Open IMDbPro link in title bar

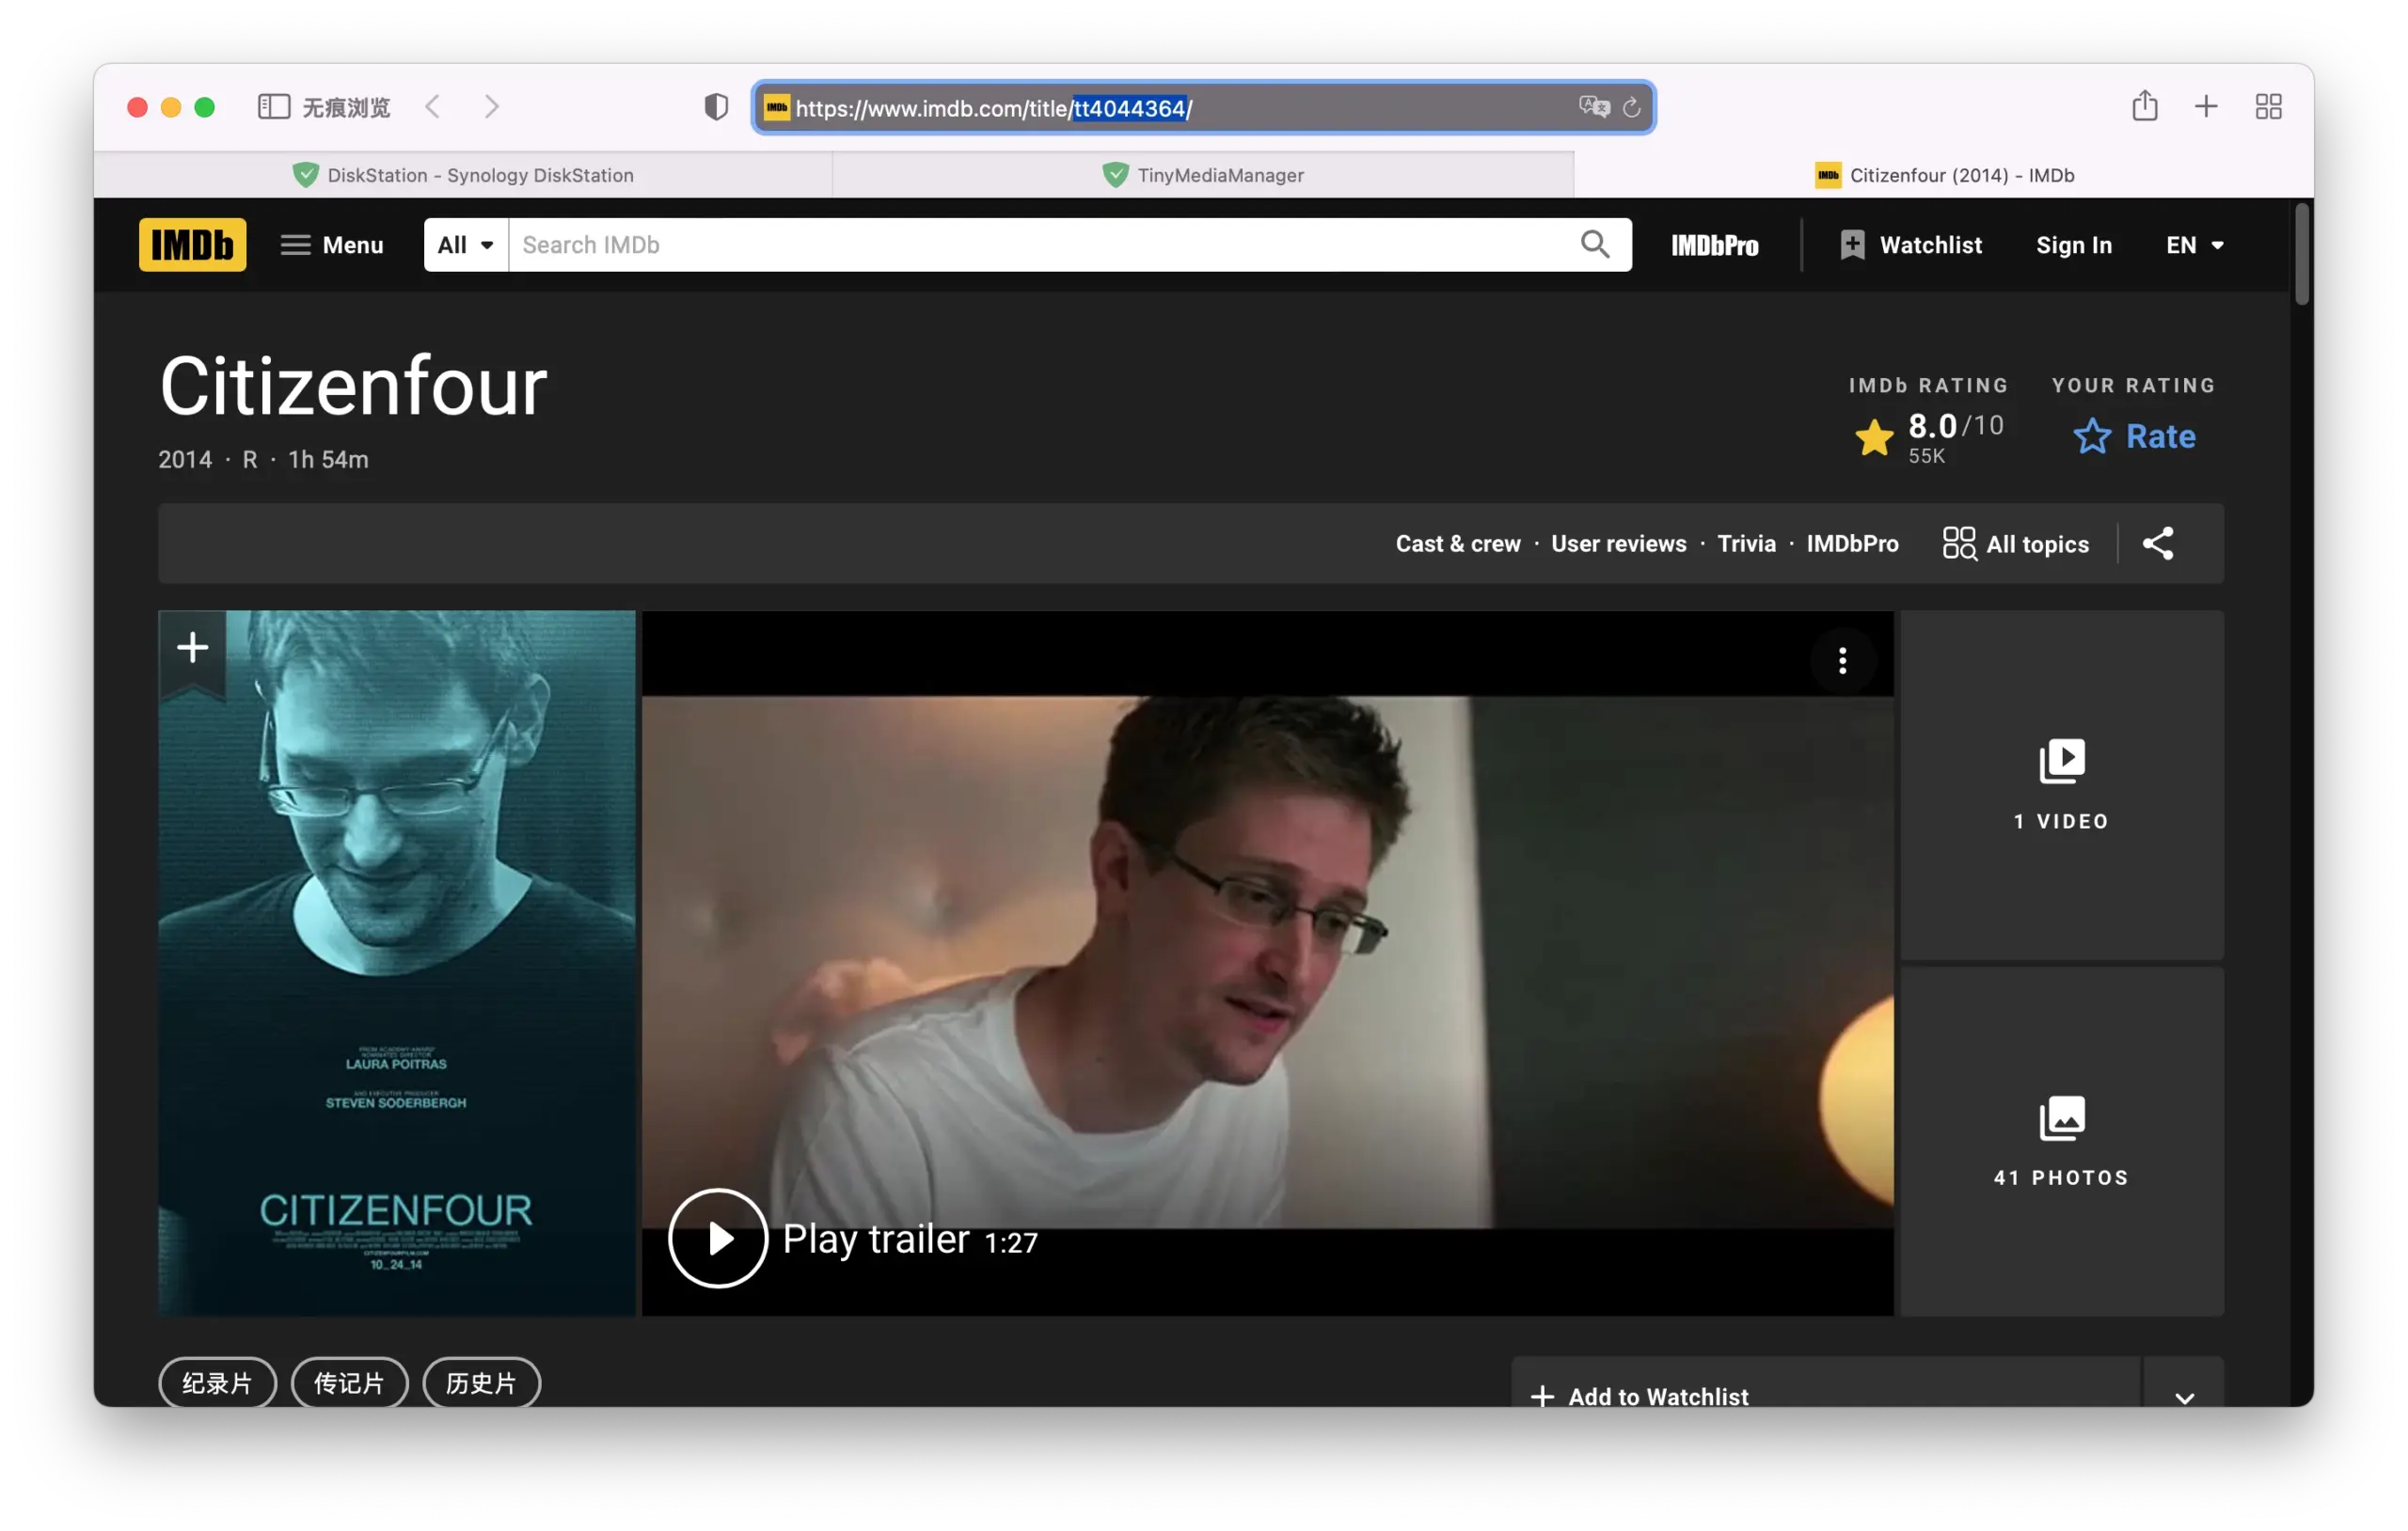tap(1852, 544)
